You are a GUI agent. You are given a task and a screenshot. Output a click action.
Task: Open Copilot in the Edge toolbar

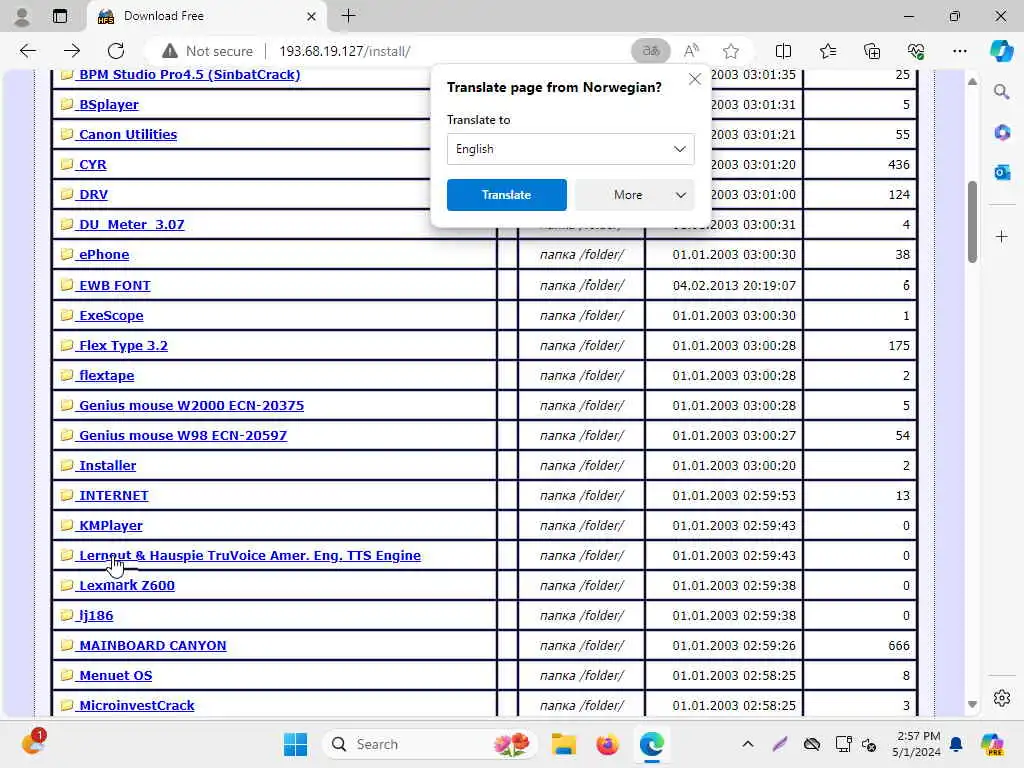[1001, 51]
